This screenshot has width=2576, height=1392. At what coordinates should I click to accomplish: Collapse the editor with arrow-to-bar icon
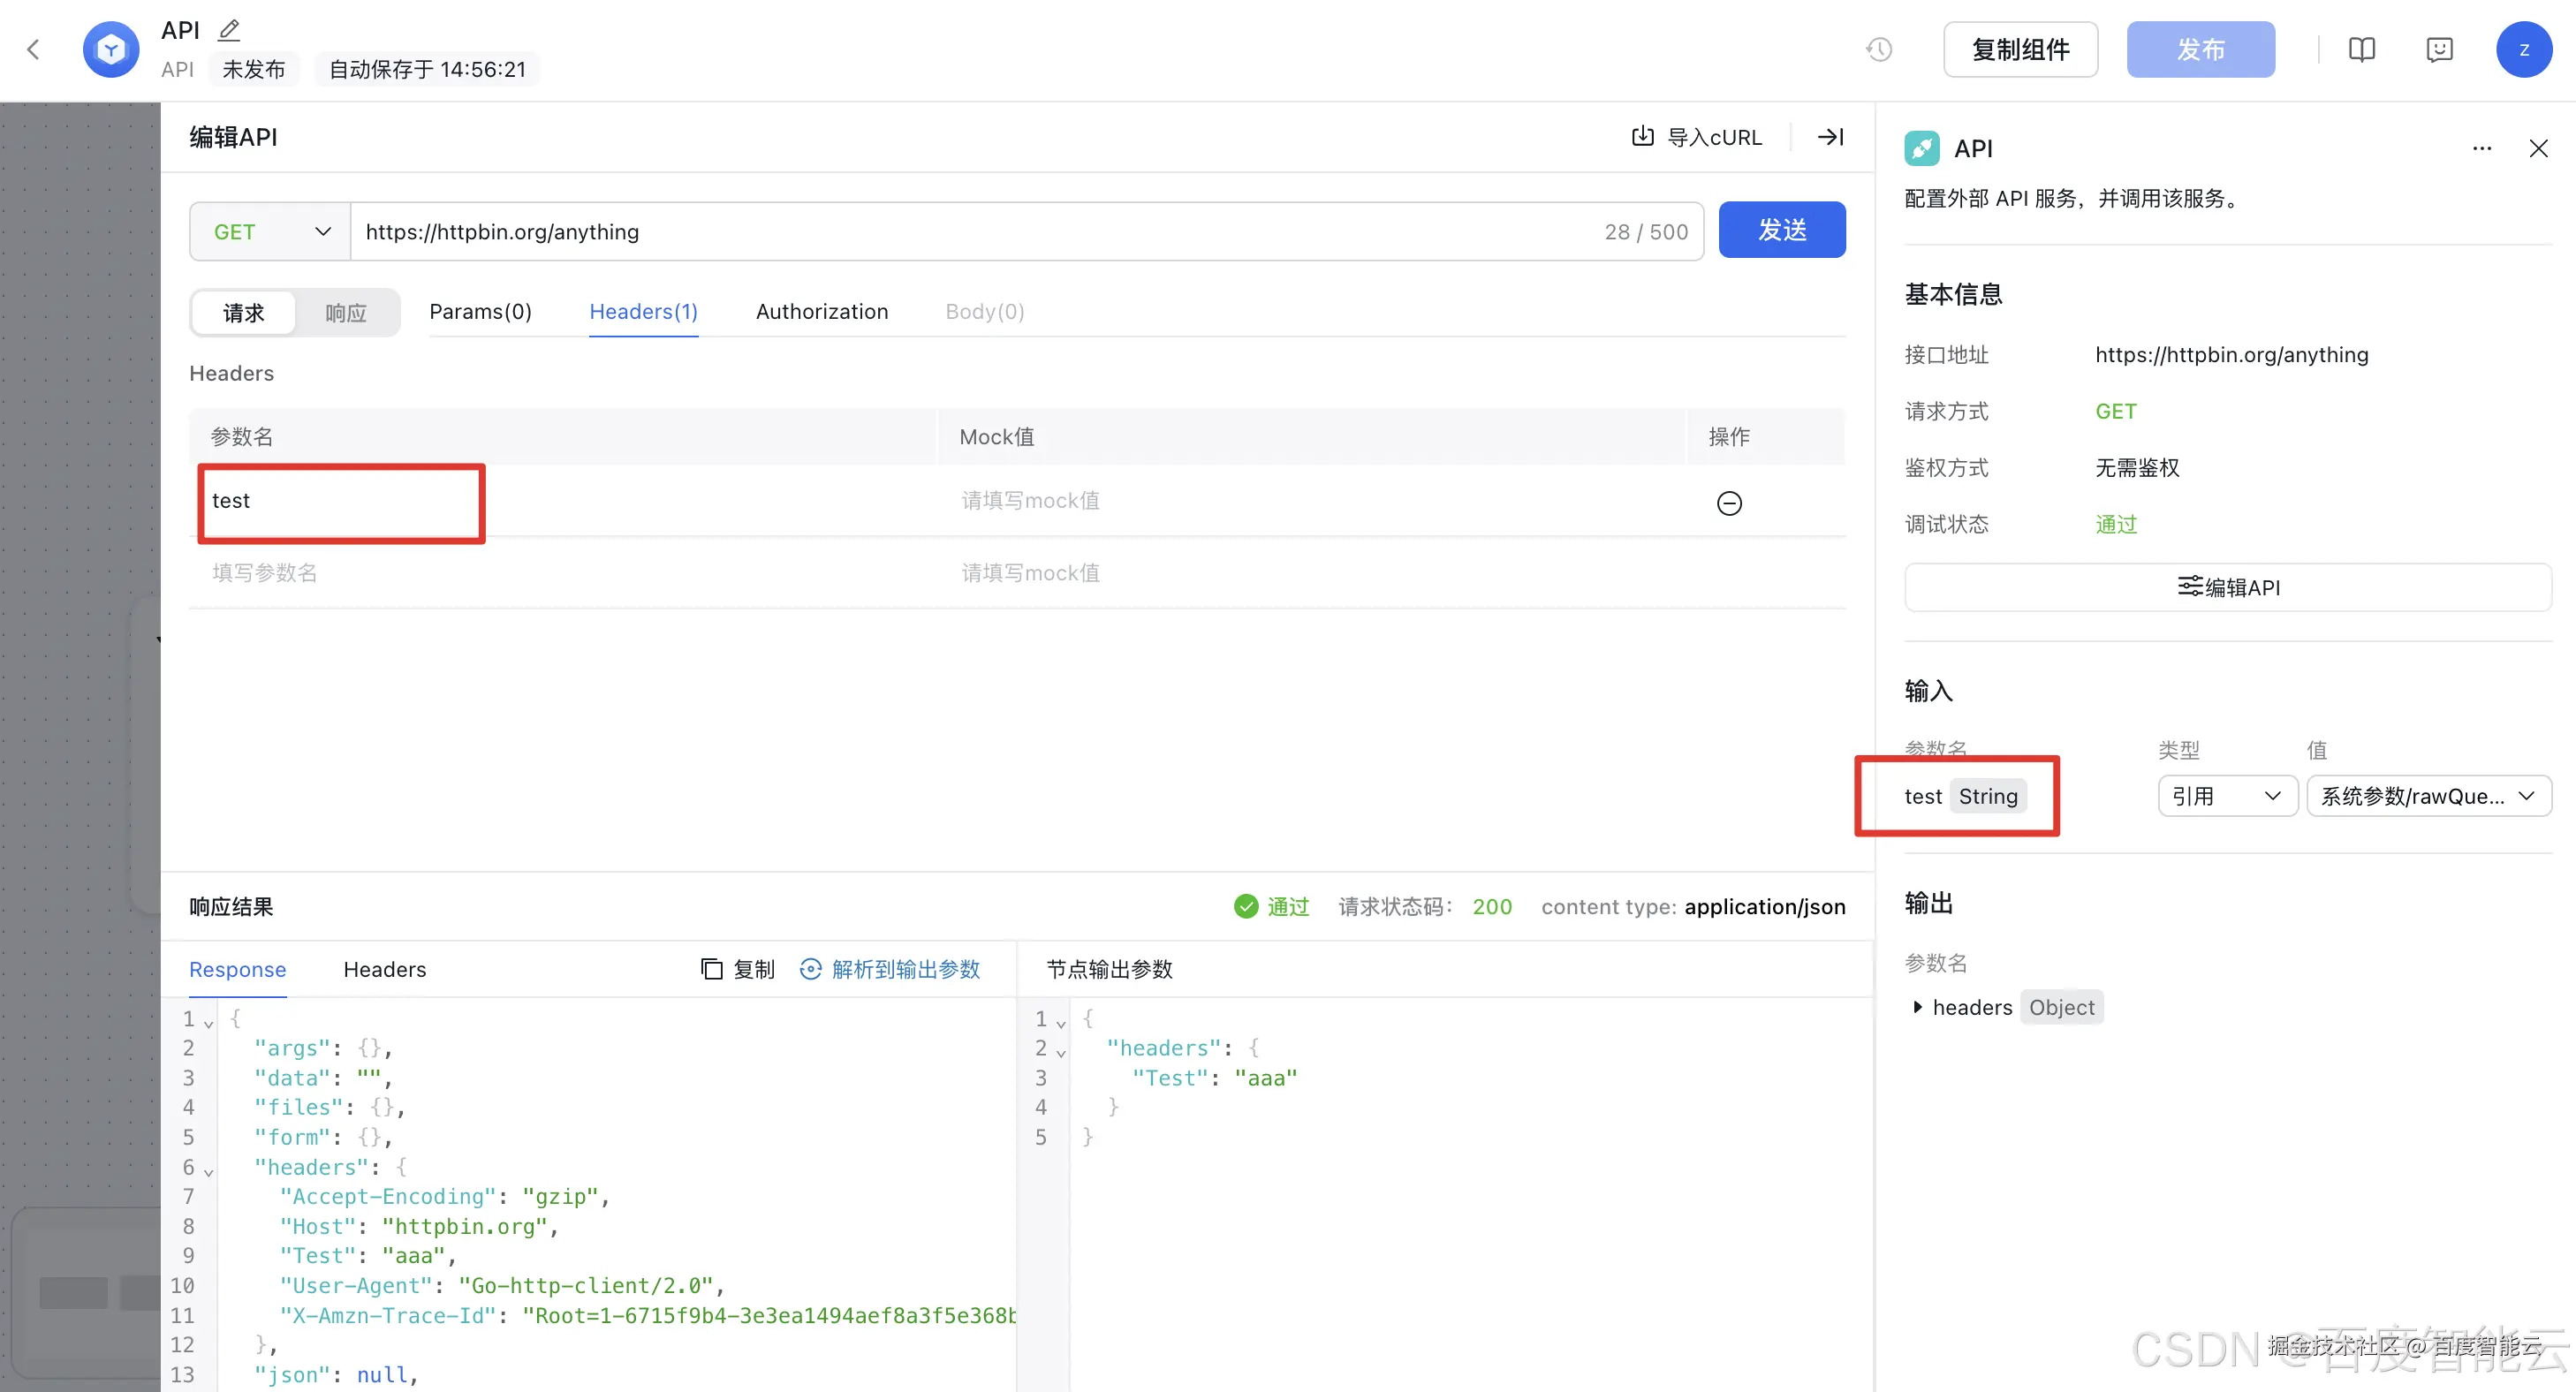coord(1830,137)
